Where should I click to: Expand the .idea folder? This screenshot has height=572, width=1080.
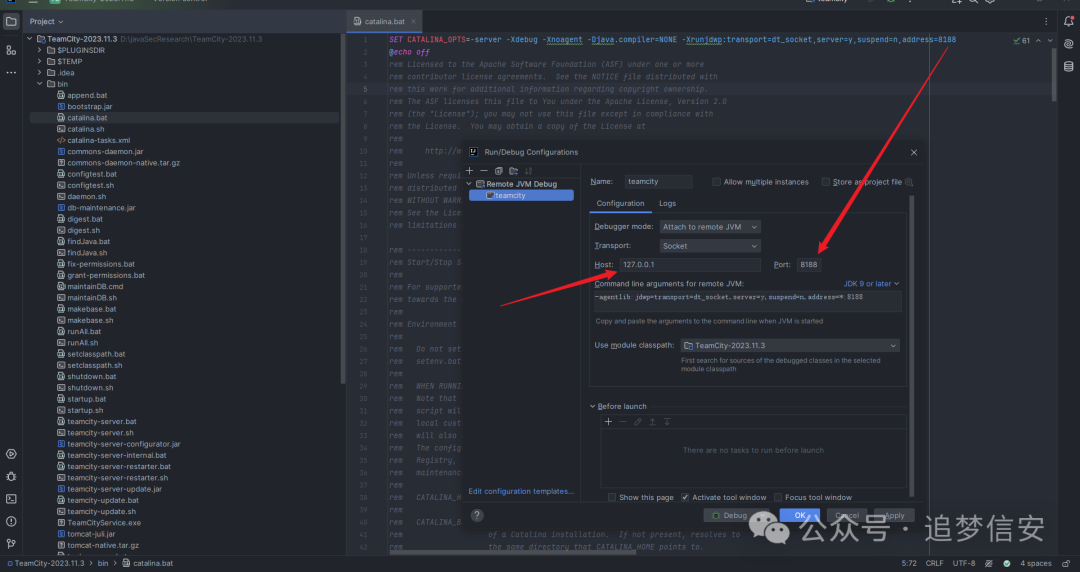(40, 72)
